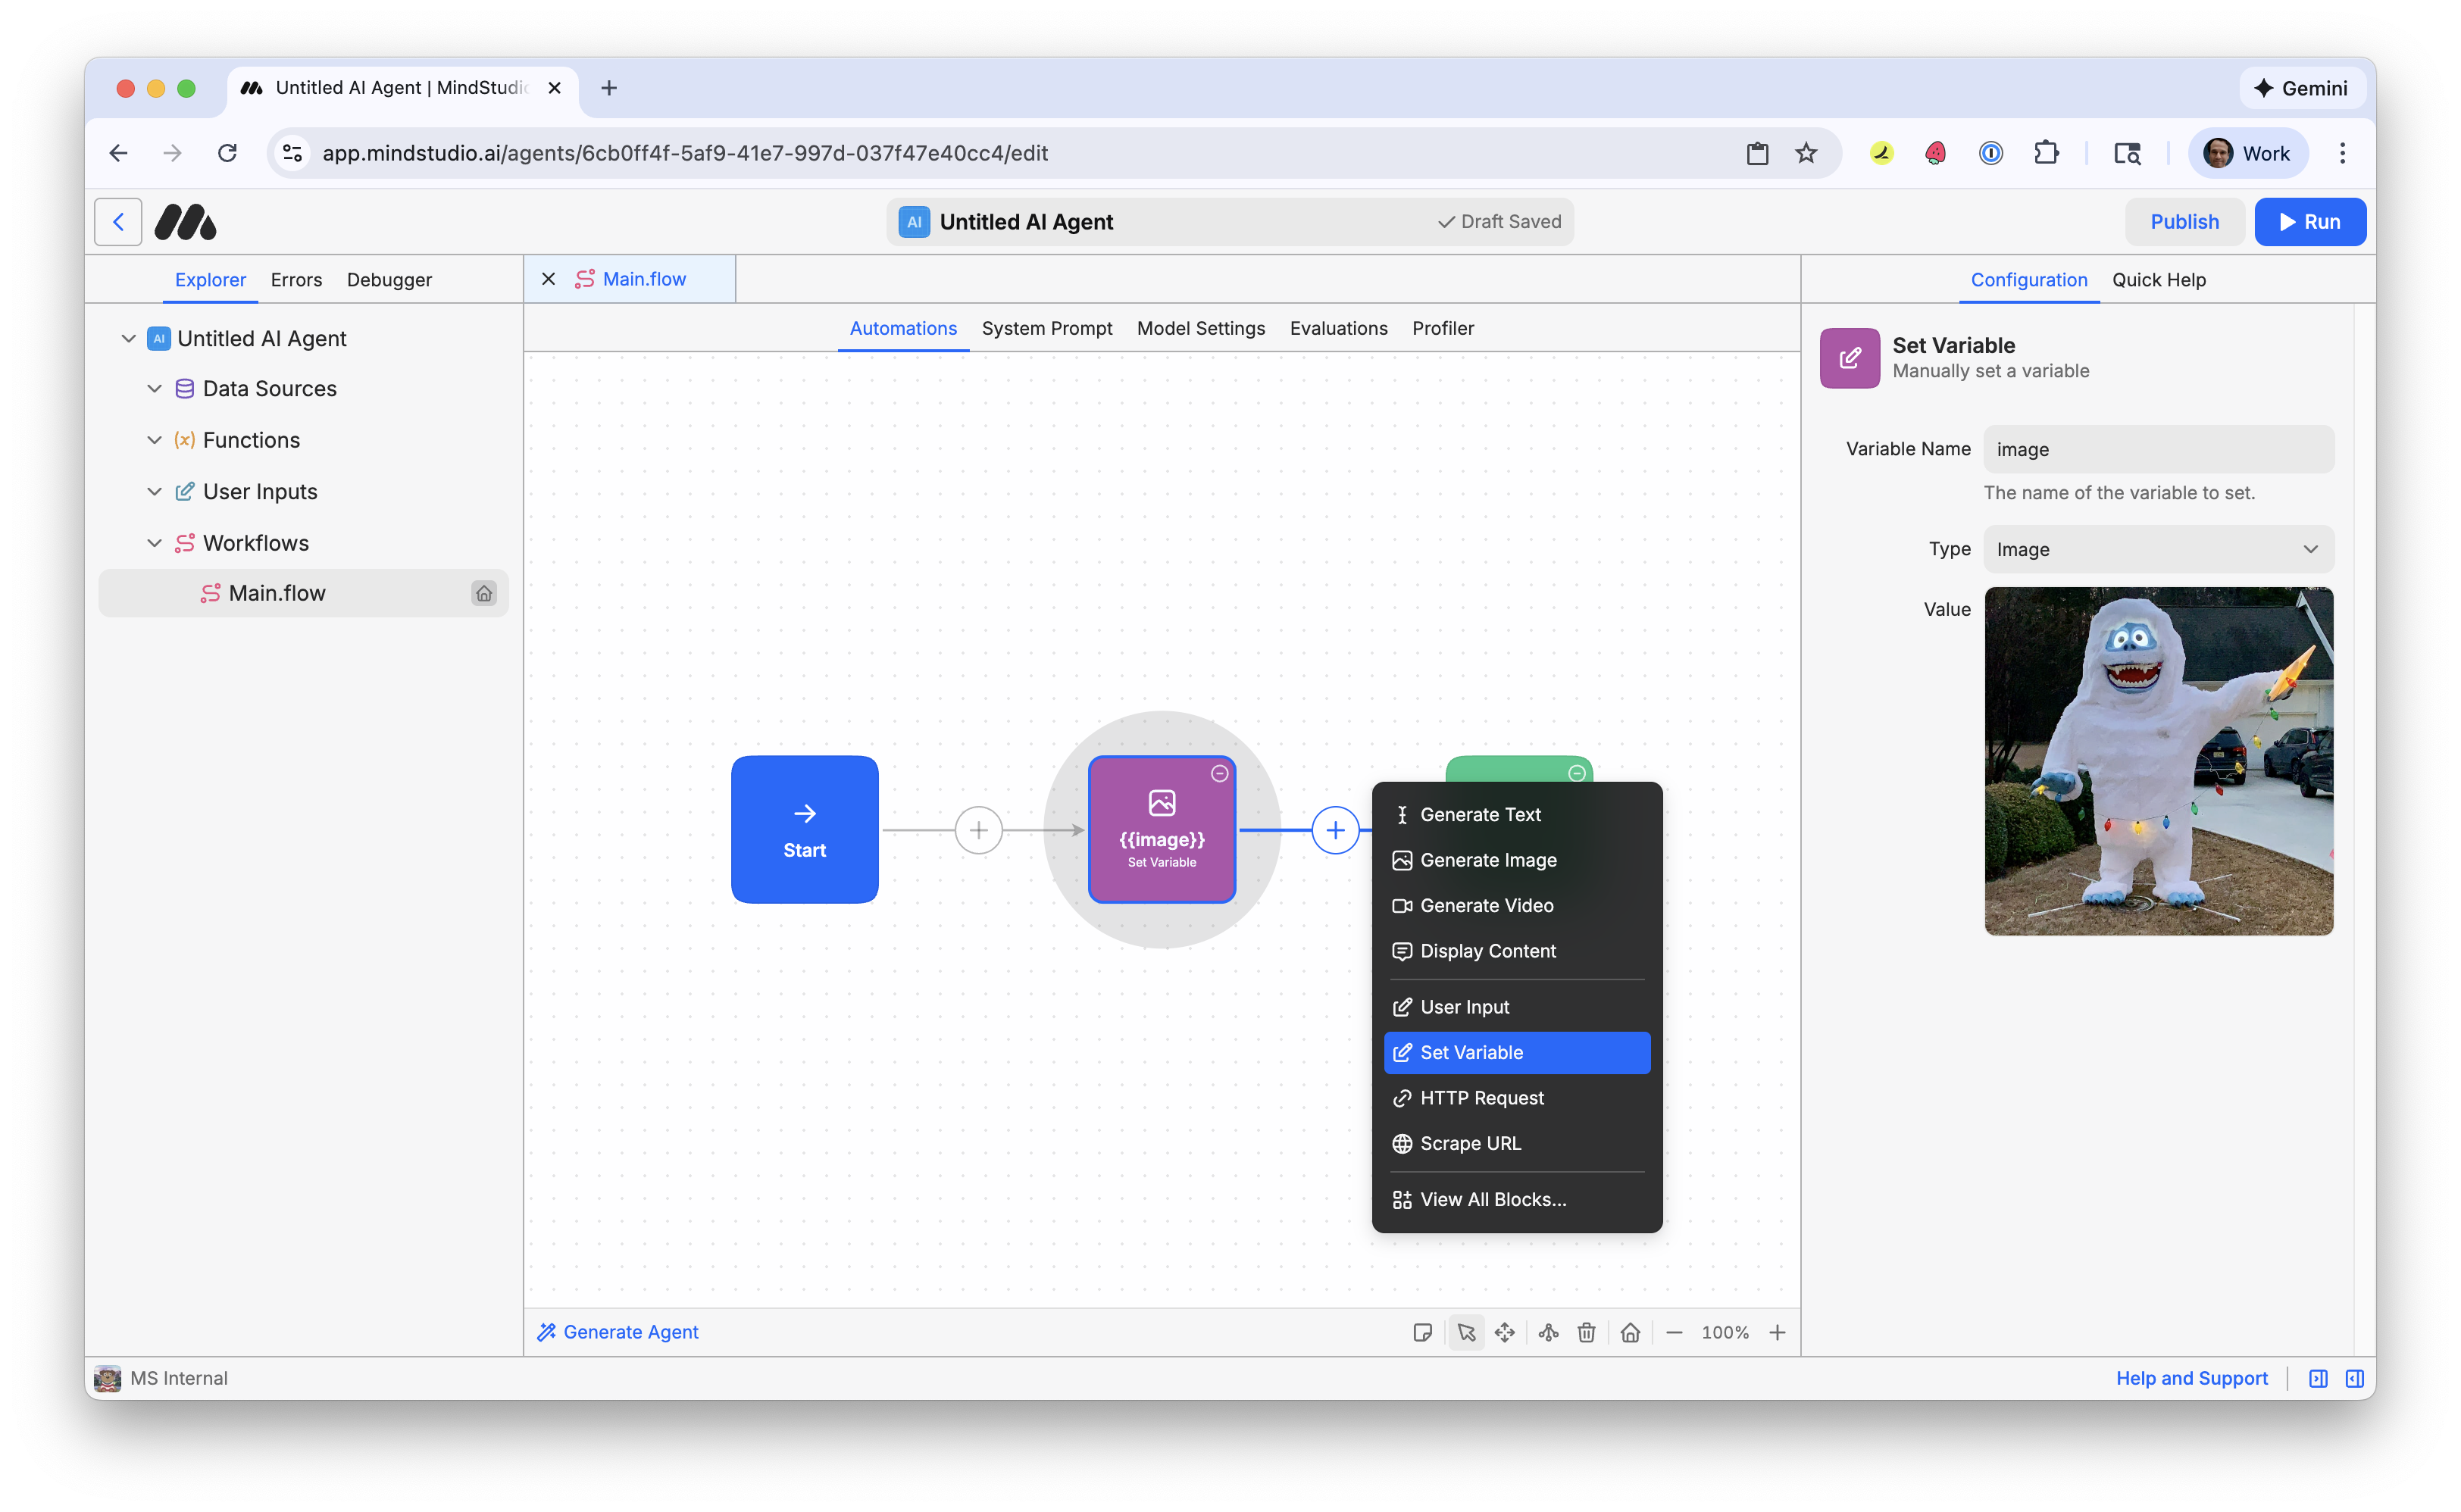Select Generate Image from the block menu

1487,860
